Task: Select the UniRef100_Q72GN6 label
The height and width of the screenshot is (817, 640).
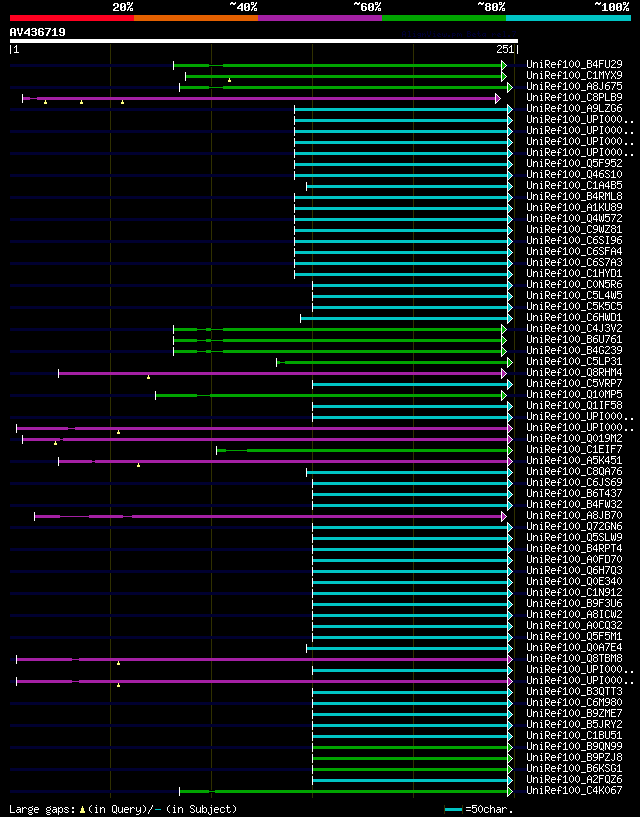Action: click(x=574, y=527)
